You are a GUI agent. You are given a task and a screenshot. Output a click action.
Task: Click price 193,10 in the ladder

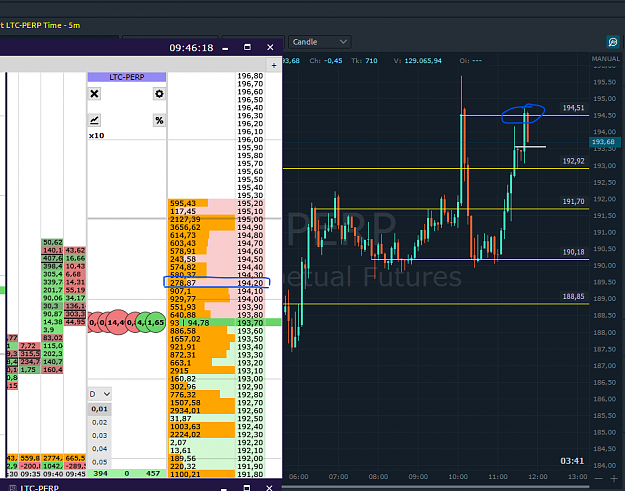pyautogui.click(x=250, y=371)
